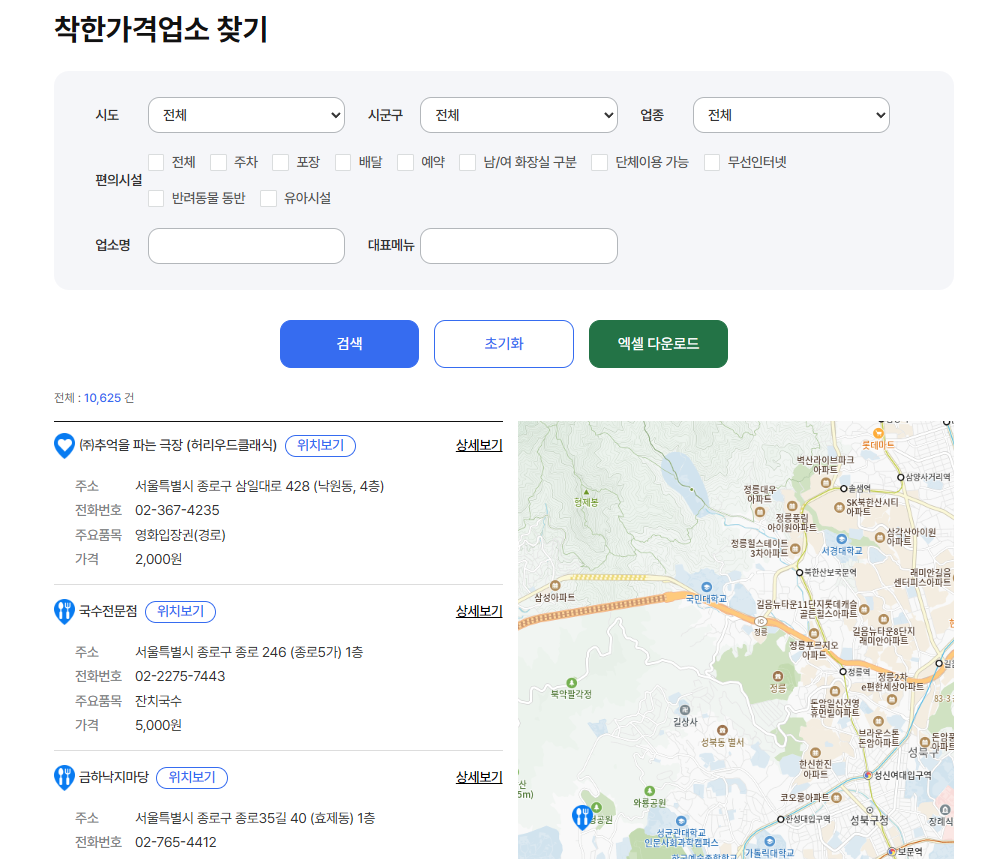Click 위치보기 for (주)추억을 파는 극장
999x859 pixels.
click(x=320, y=445)
